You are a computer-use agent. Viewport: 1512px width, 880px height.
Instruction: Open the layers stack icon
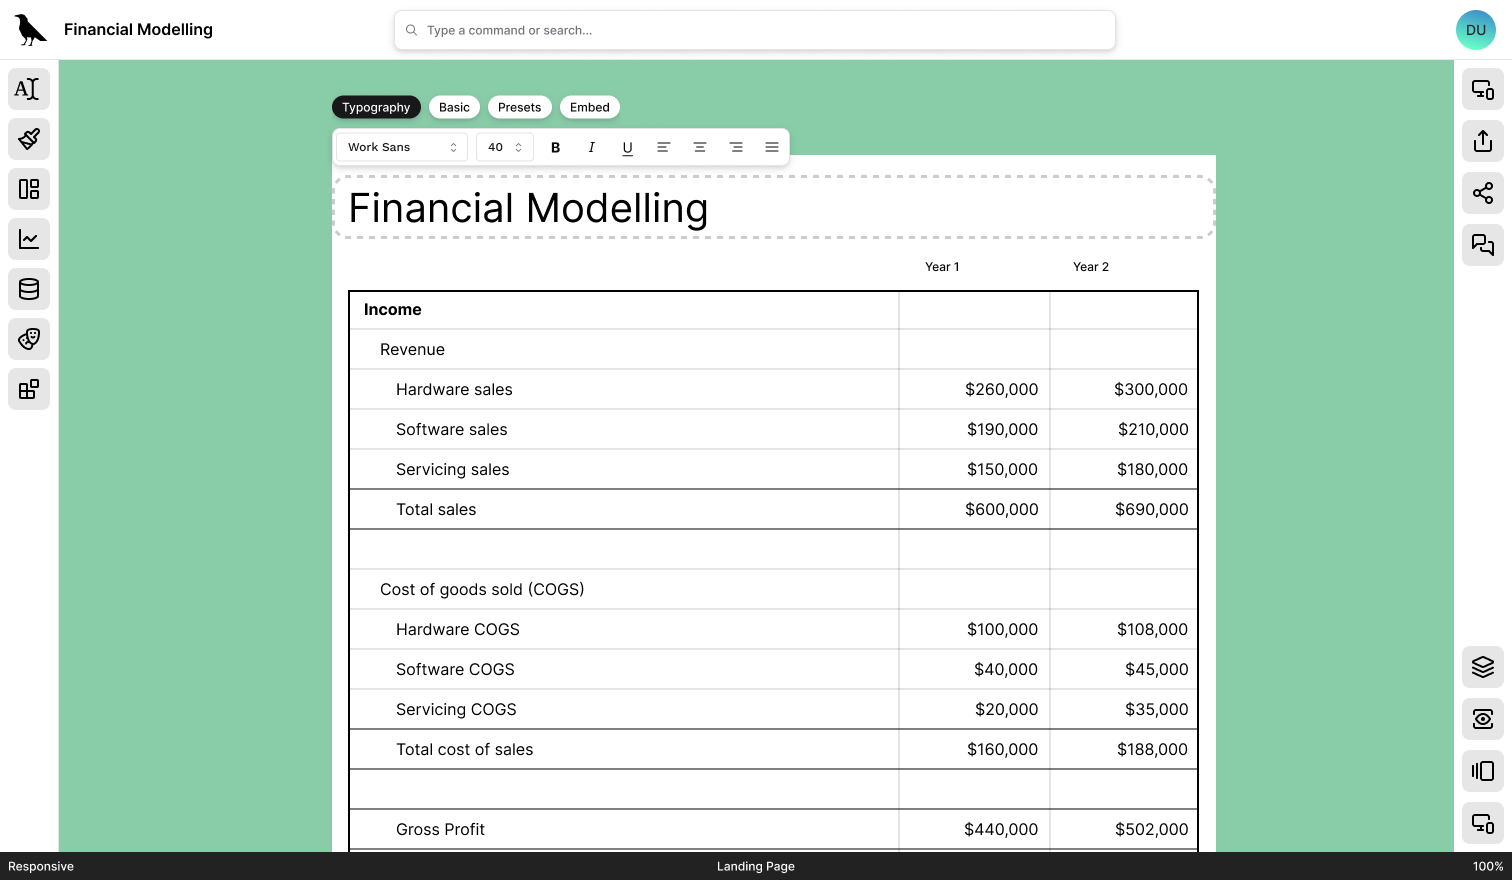pos(1482,667)
